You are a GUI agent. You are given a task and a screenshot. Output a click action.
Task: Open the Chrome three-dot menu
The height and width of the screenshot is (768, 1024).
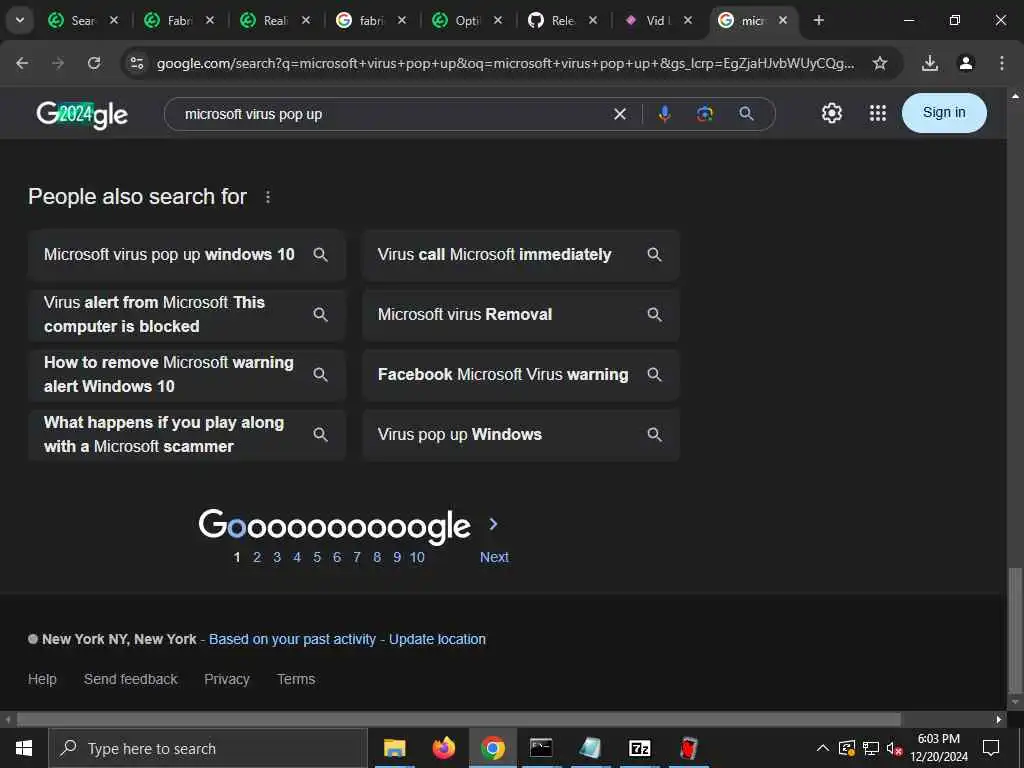[1002, 63]
